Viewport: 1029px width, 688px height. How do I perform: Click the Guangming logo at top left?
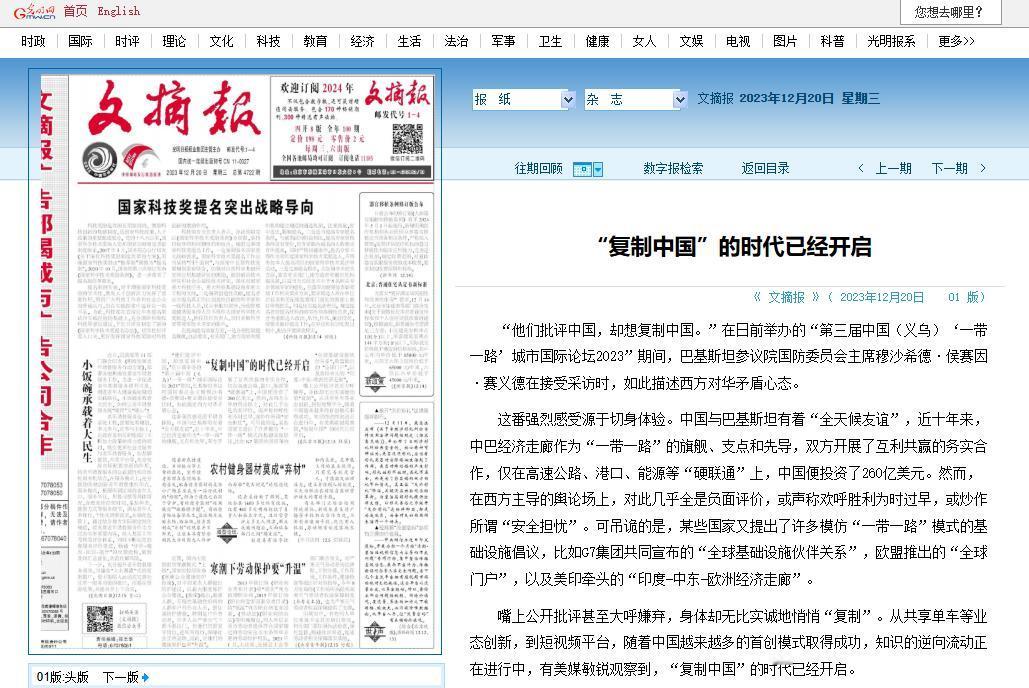coord(35,12)
